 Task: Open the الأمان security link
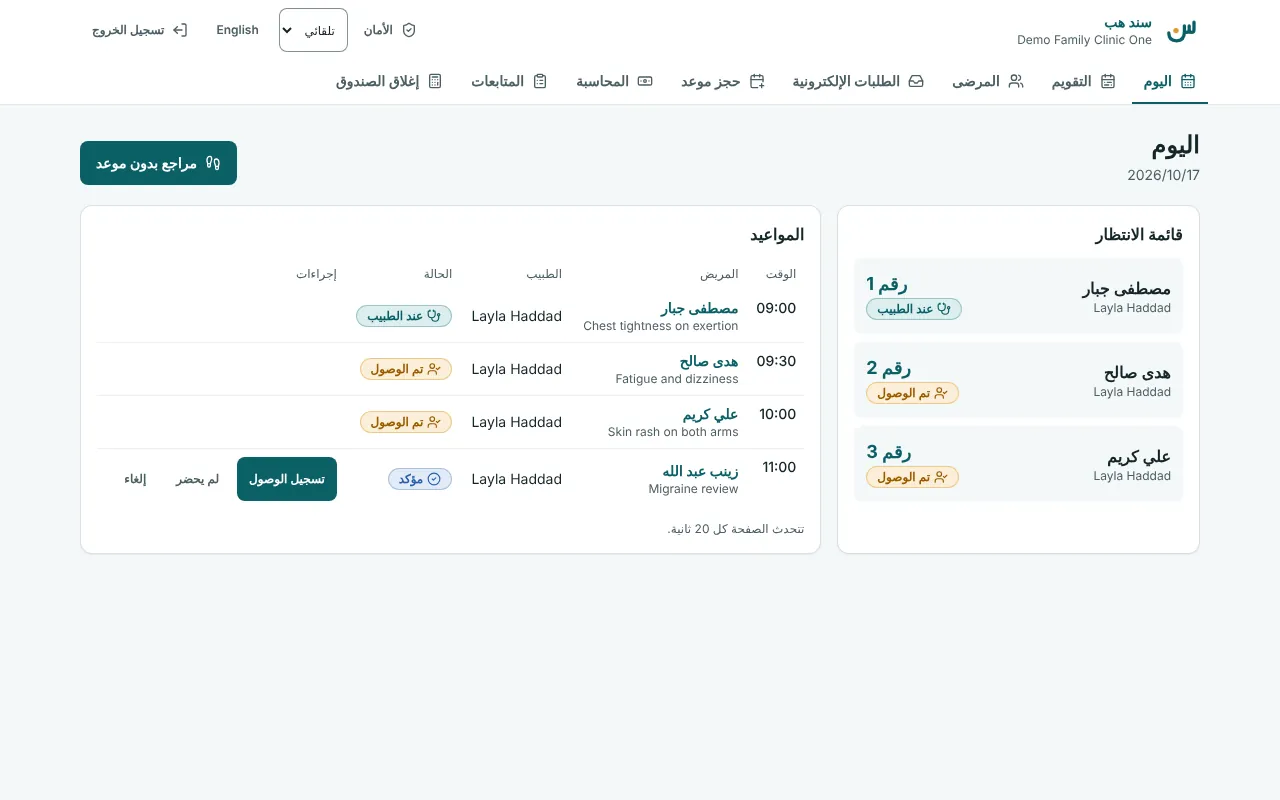click(389, 30)
